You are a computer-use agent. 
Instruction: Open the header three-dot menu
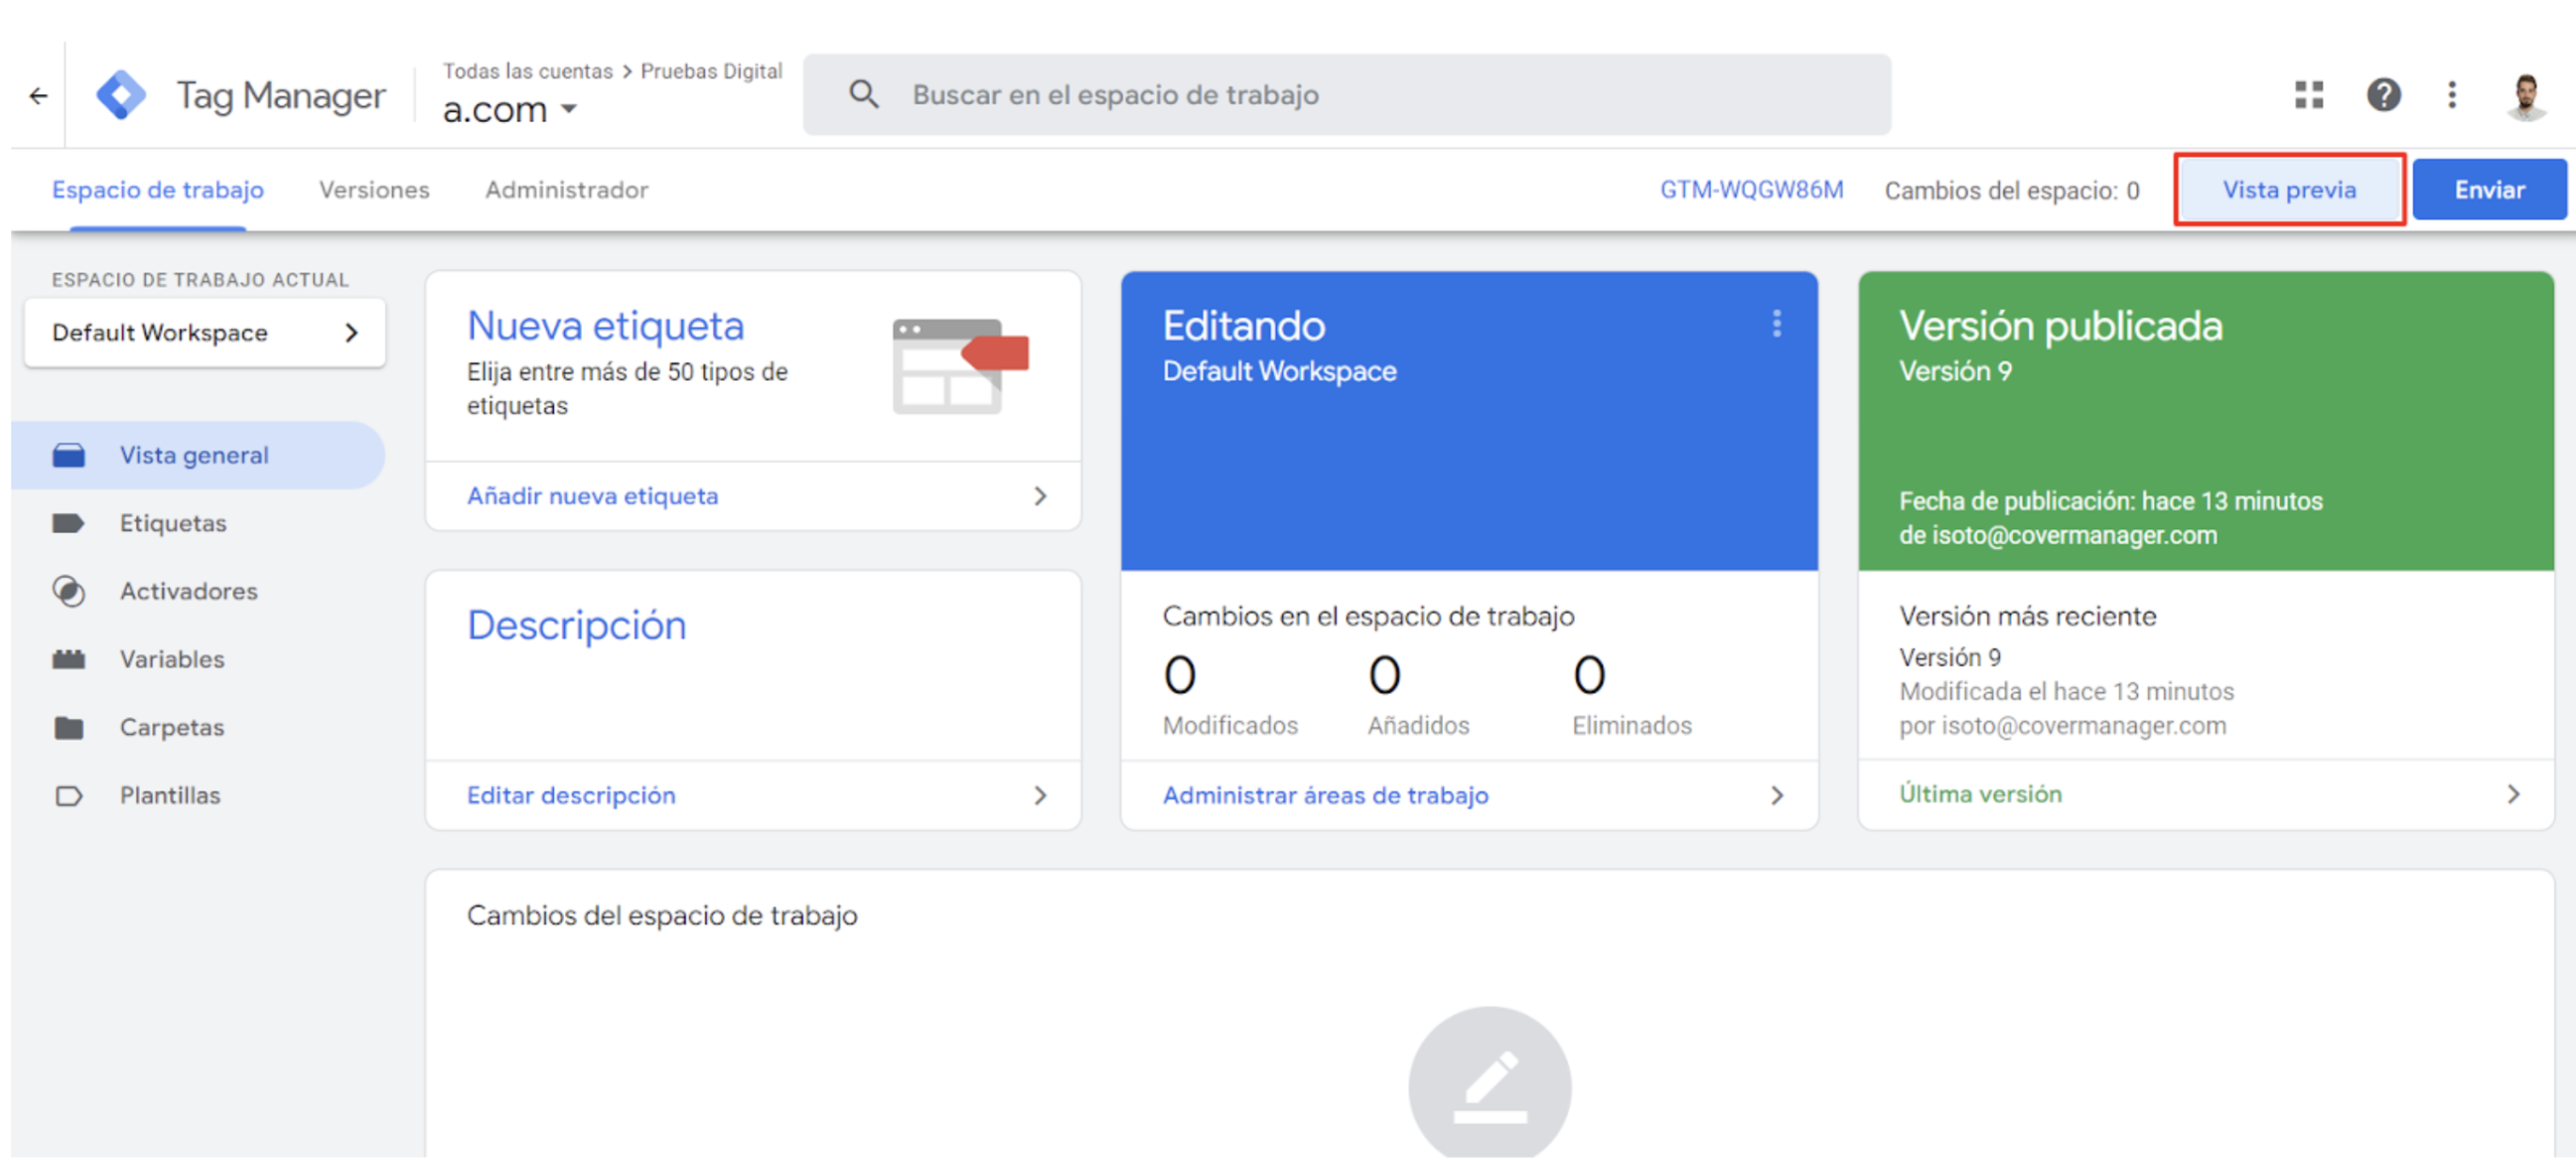(2452, 95)
